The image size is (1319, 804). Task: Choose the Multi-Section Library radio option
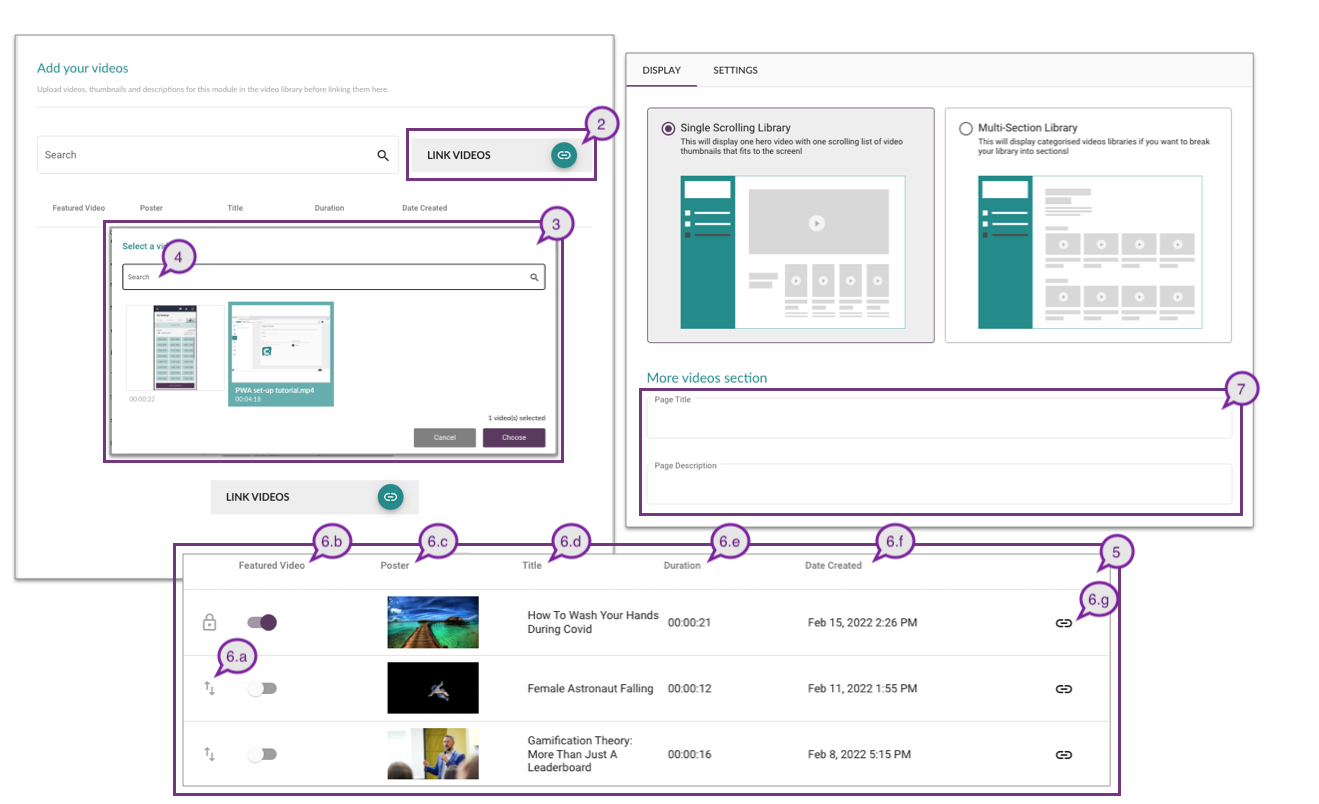coord(966,129)
